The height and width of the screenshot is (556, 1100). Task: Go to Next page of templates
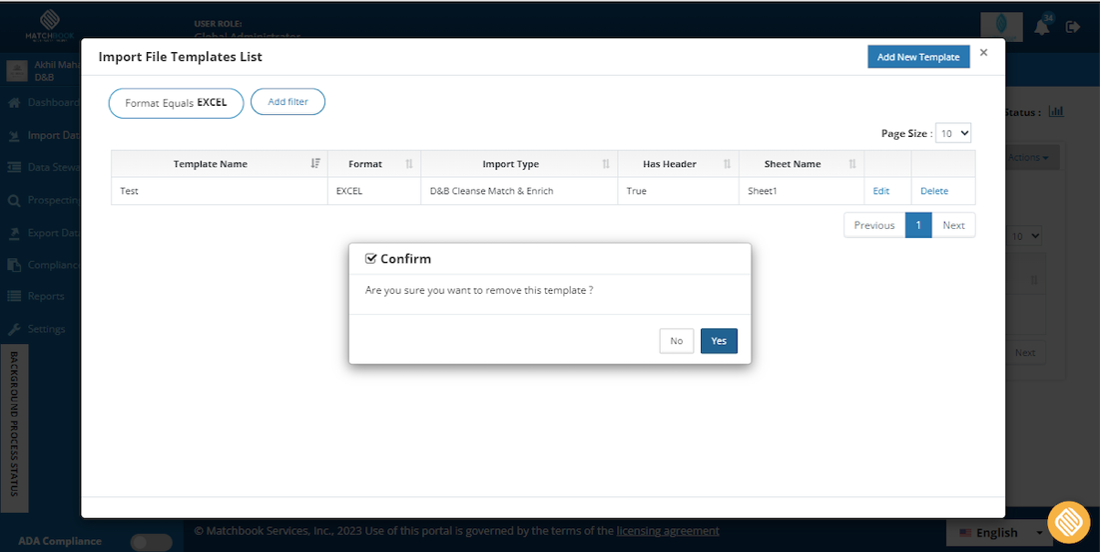tap(953, 225)
